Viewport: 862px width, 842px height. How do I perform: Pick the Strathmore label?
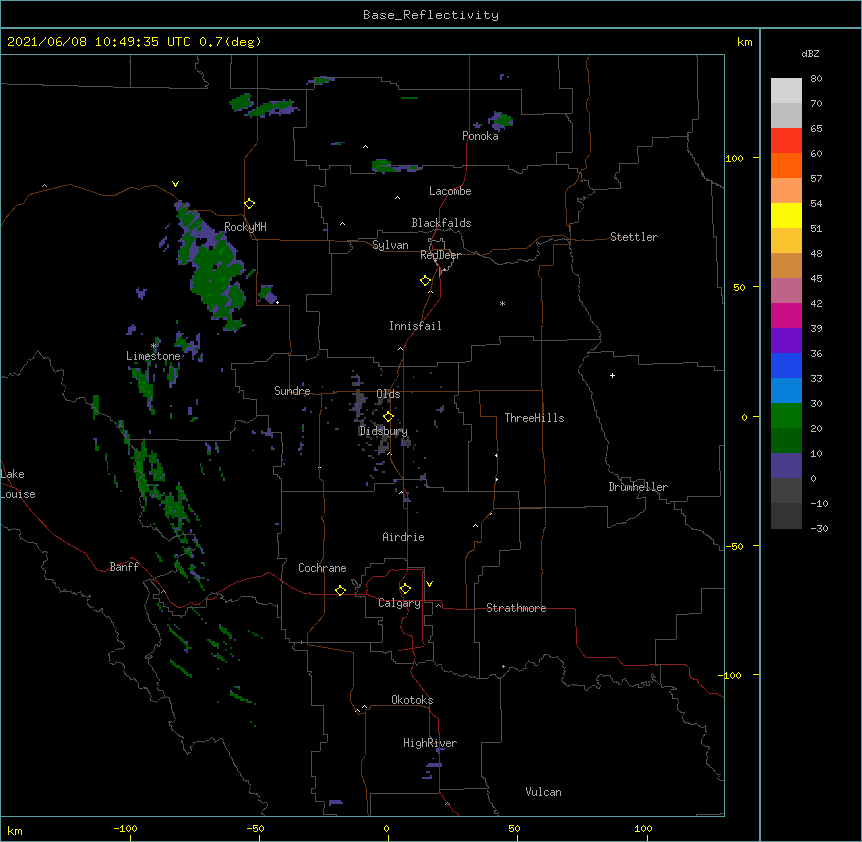[x=516, y=608]
